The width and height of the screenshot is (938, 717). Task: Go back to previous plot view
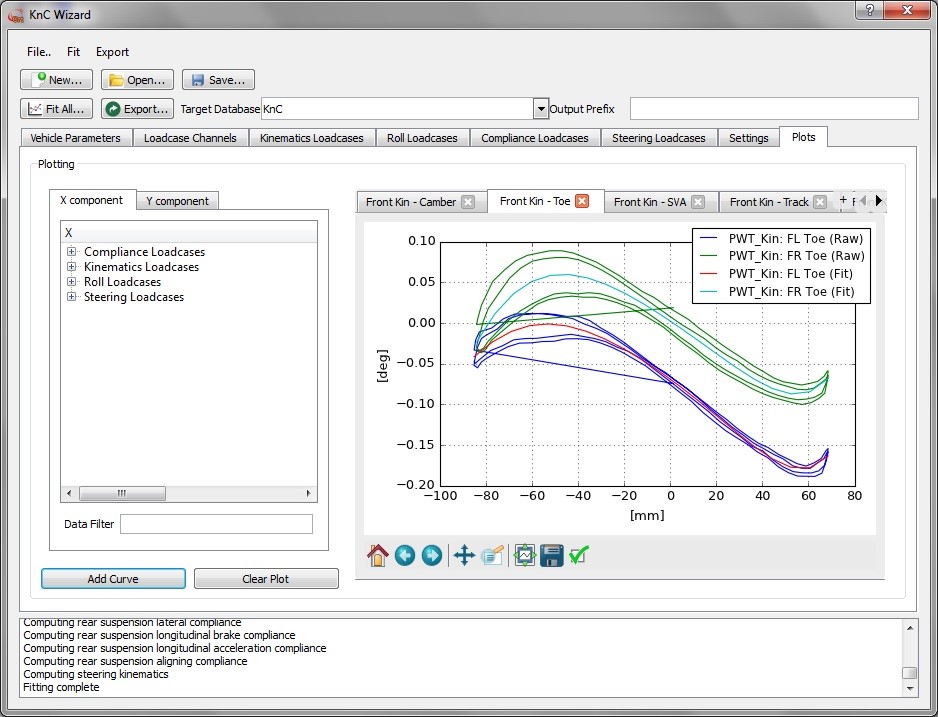point(405,555)
